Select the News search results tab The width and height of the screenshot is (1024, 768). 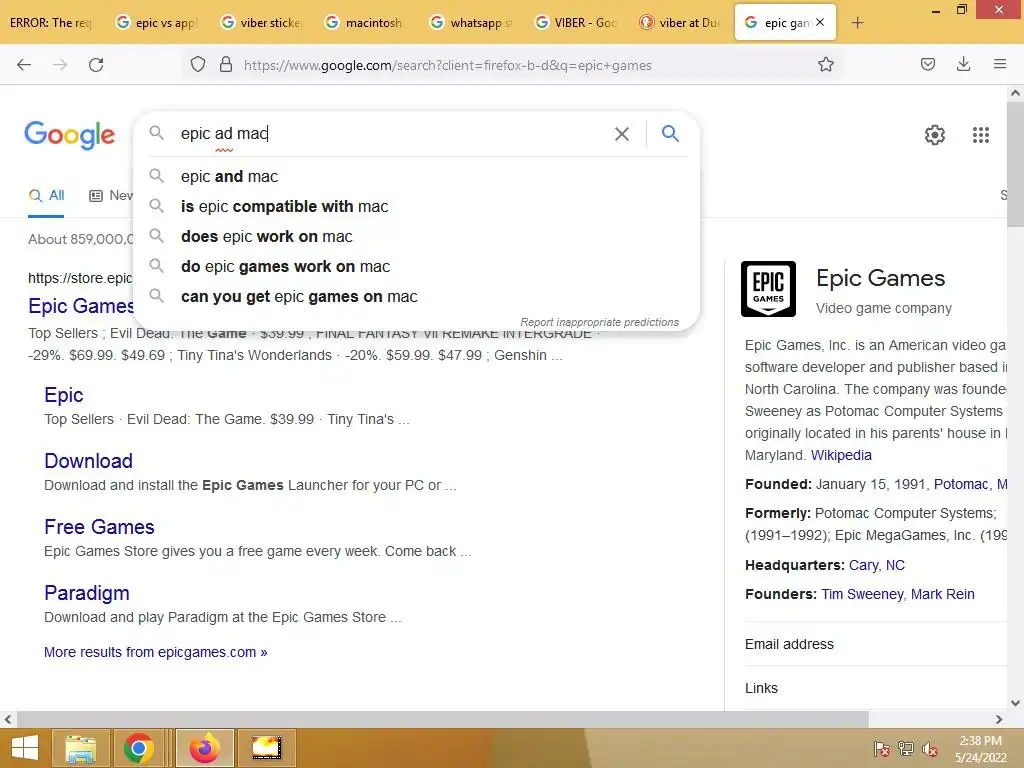111,195
